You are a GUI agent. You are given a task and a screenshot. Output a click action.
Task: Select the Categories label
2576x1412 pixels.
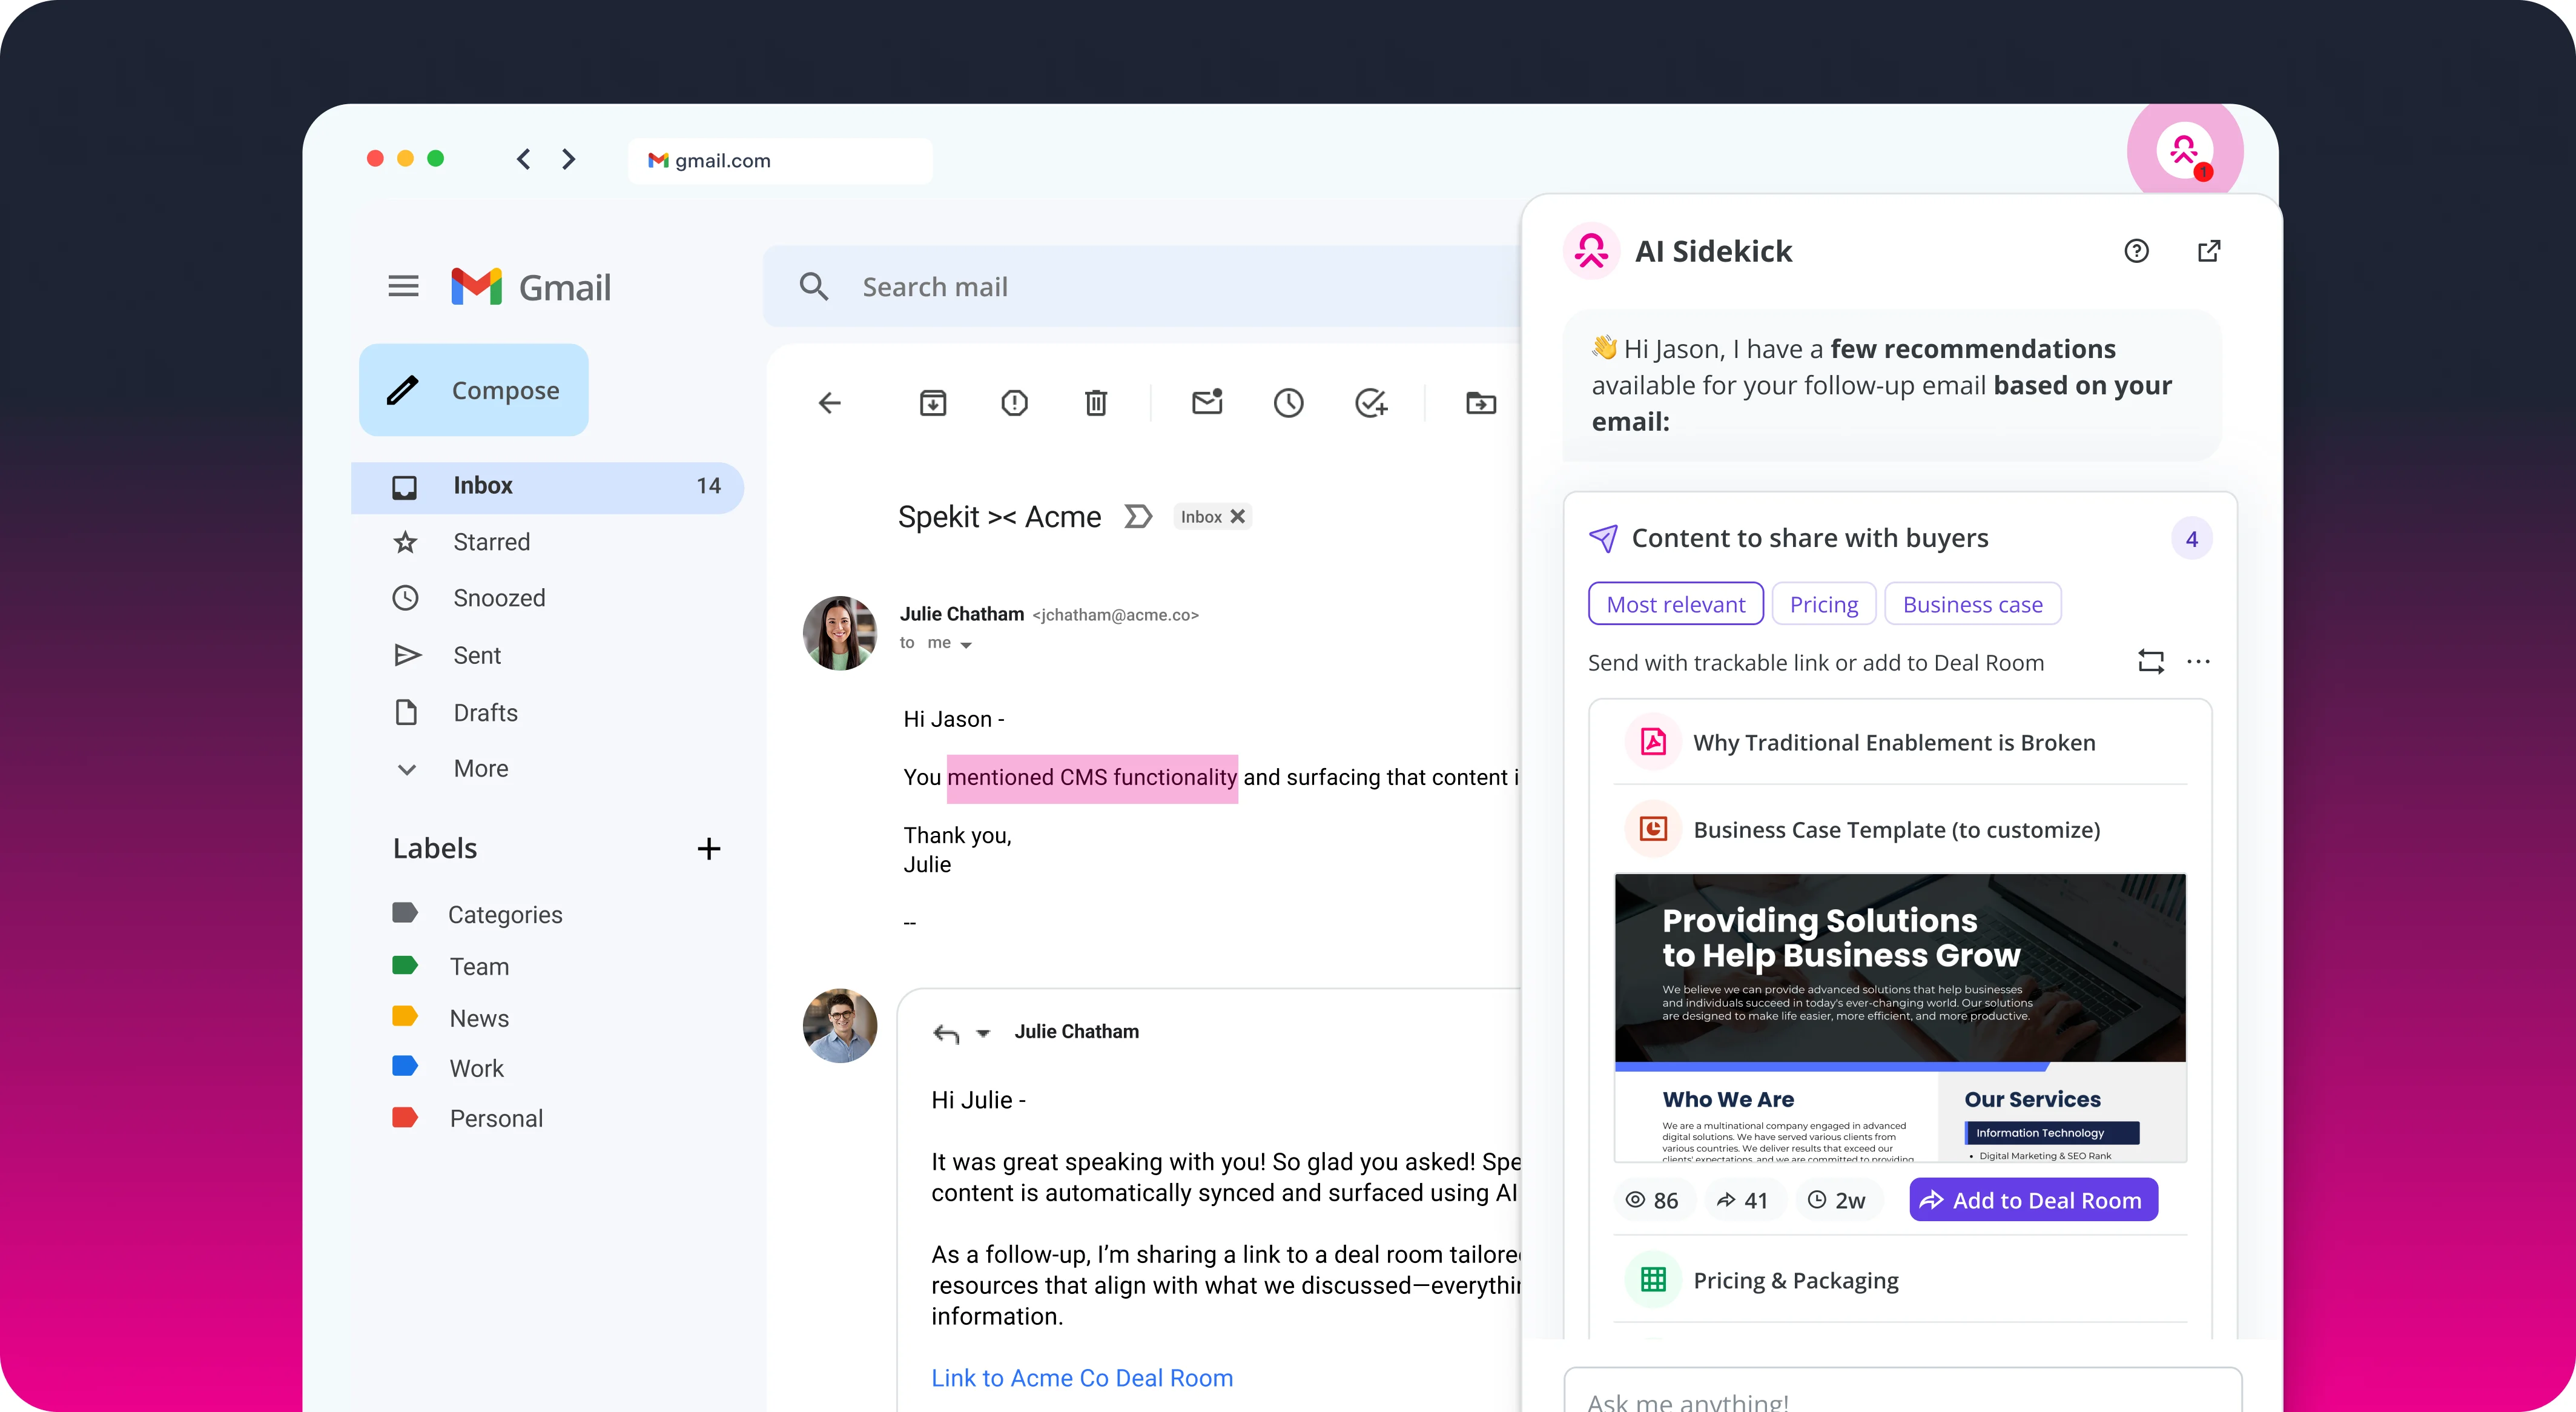(478, 914)
